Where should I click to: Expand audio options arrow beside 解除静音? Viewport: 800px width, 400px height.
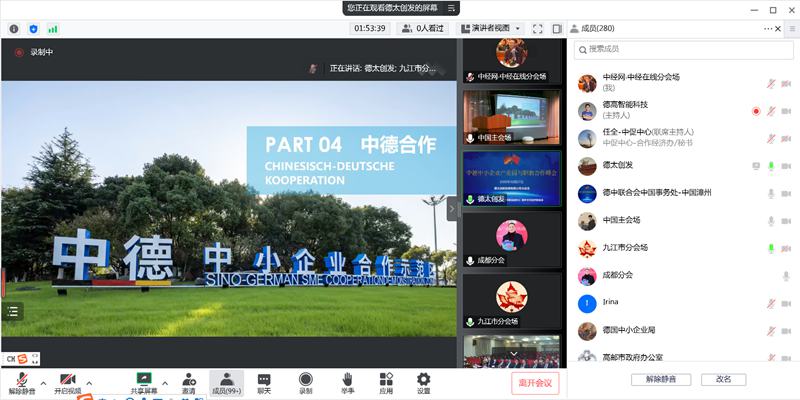click(43, 383)
